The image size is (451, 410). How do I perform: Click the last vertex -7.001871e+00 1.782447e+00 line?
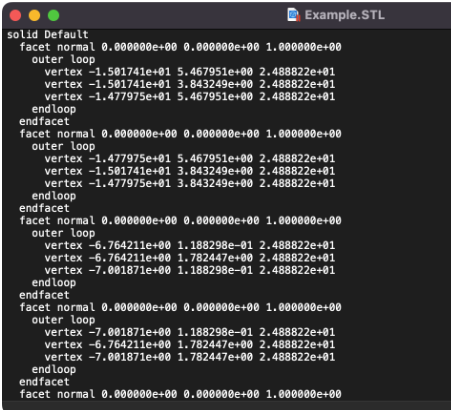(190, 357)
